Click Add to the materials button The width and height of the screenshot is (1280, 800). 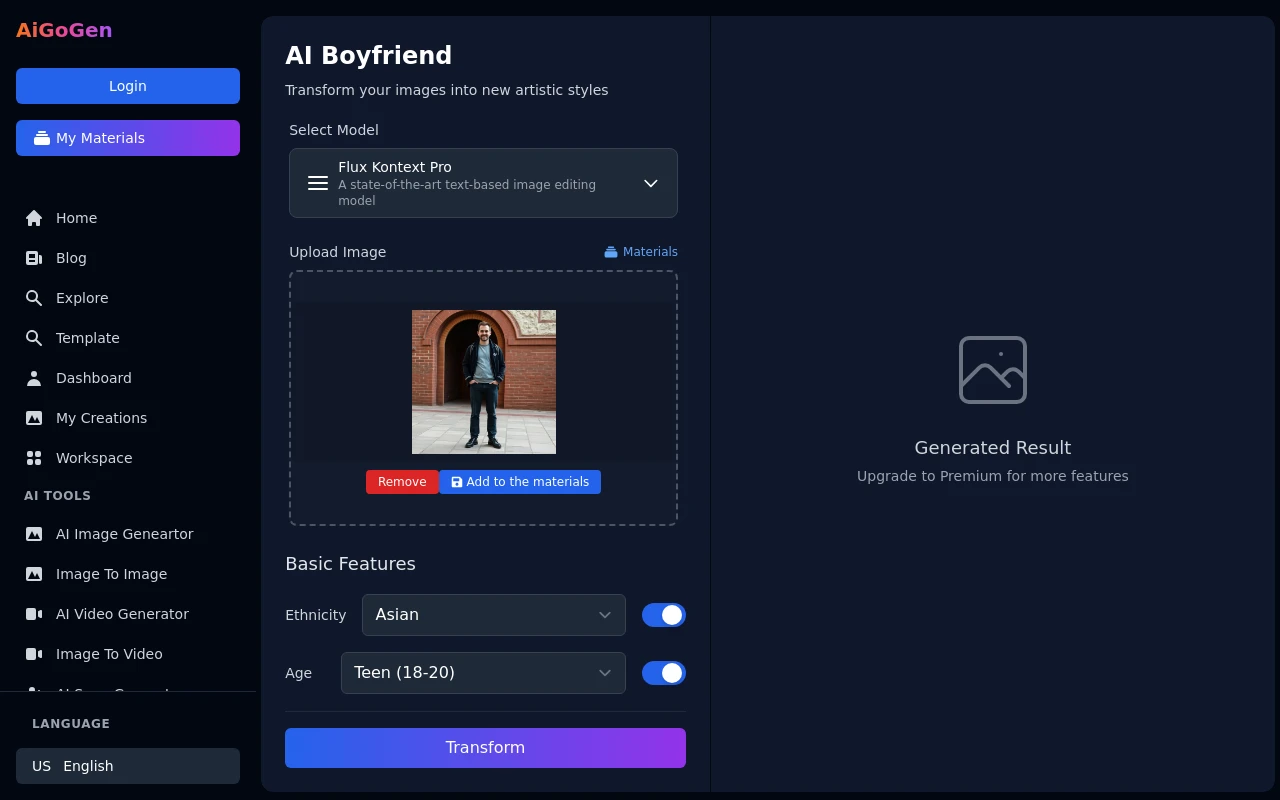click(x=520, y=482)
